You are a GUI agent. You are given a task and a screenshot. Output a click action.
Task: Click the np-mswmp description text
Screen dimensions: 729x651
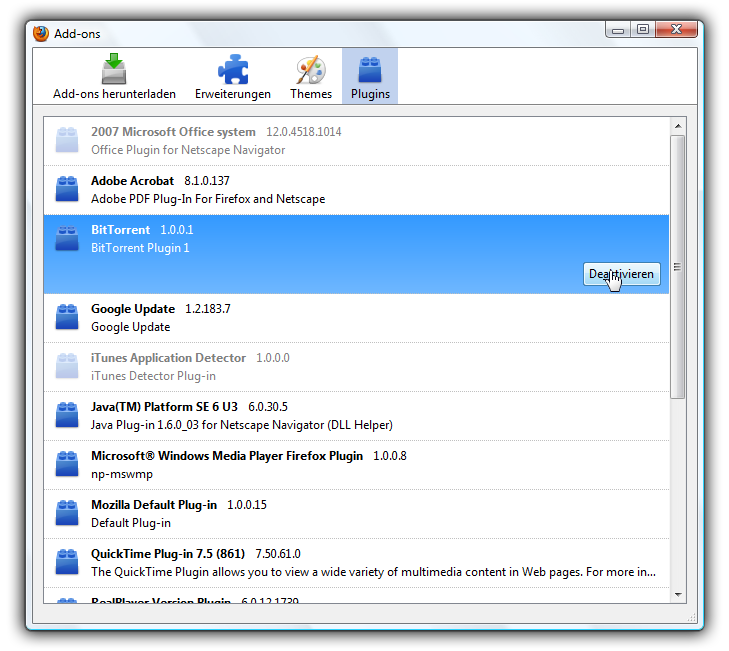click(122, 474)
